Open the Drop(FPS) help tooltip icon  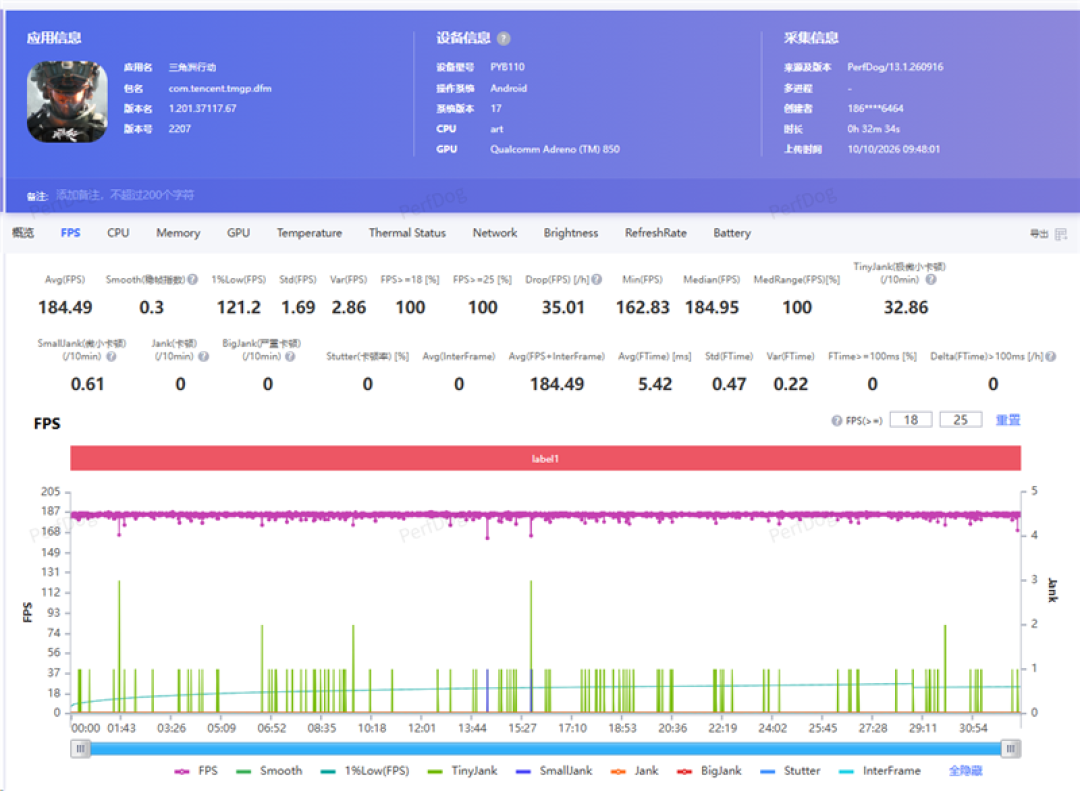597,280
